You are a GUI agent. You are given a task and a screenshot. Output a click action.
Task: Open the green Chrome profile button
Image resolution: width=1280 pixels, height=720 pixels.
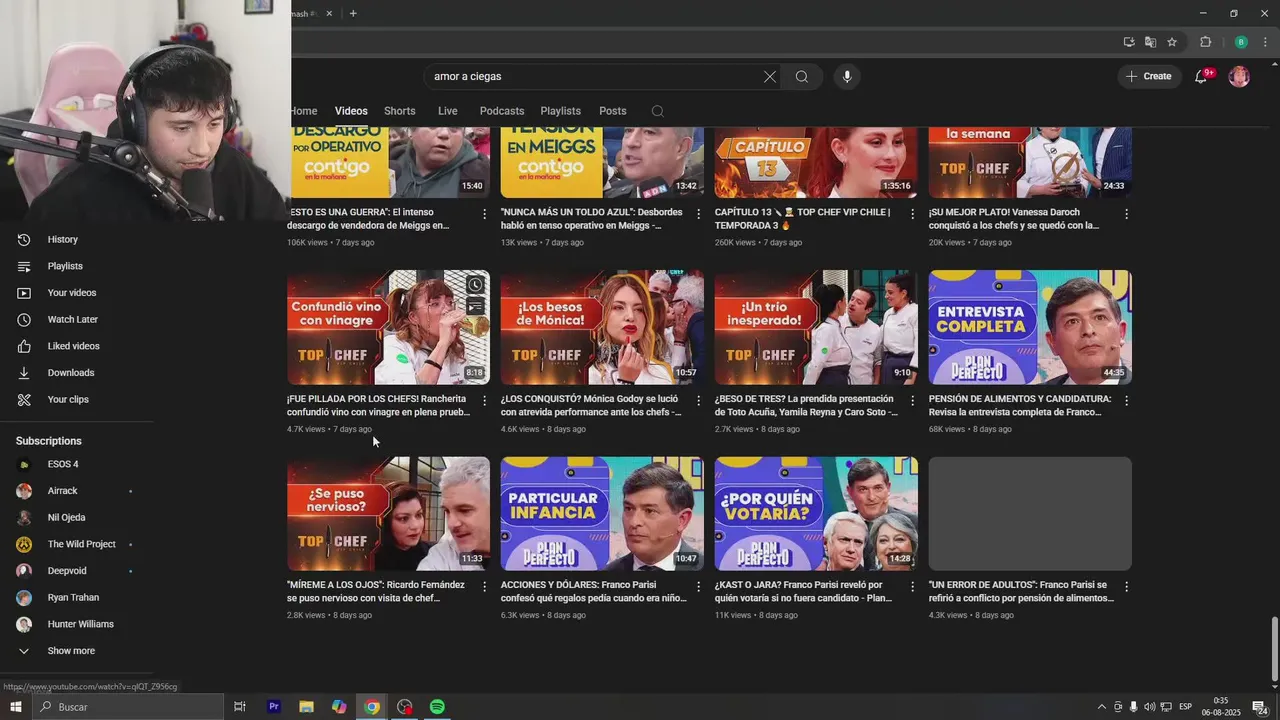click(x=1241, y=42)
